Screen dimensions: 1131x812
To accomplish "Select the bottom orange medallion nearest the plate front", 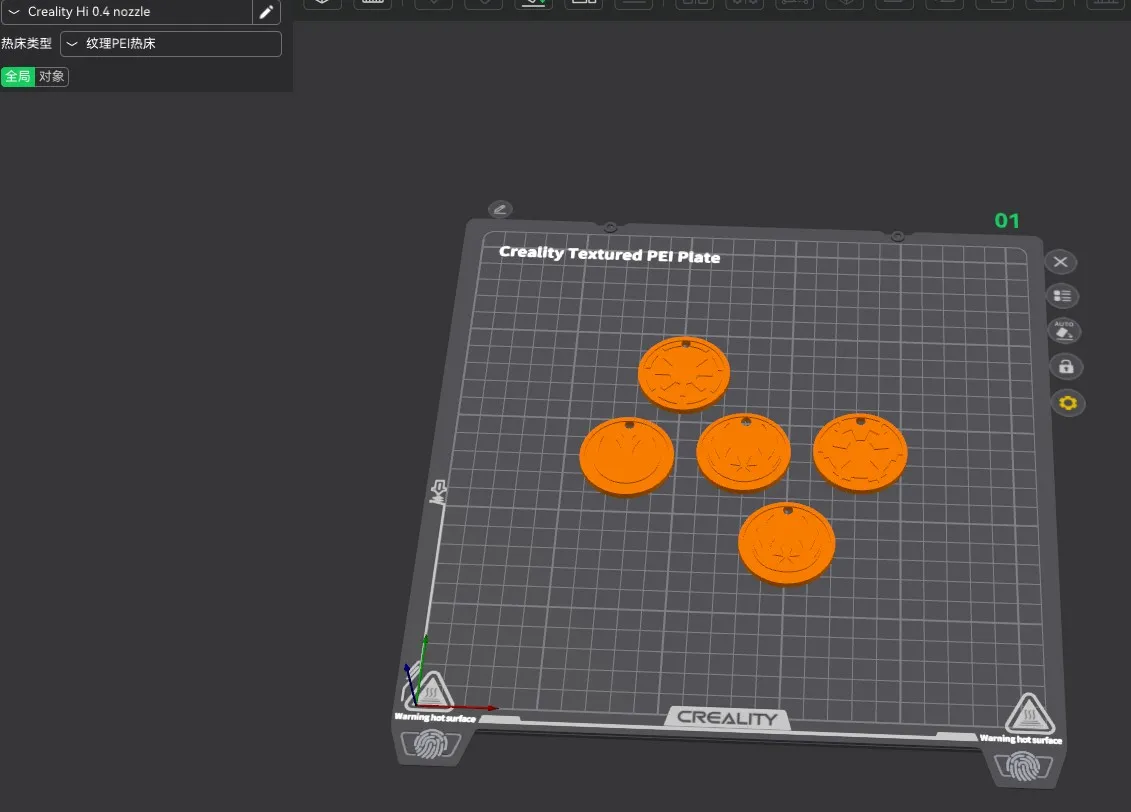I will click(786, 544).
